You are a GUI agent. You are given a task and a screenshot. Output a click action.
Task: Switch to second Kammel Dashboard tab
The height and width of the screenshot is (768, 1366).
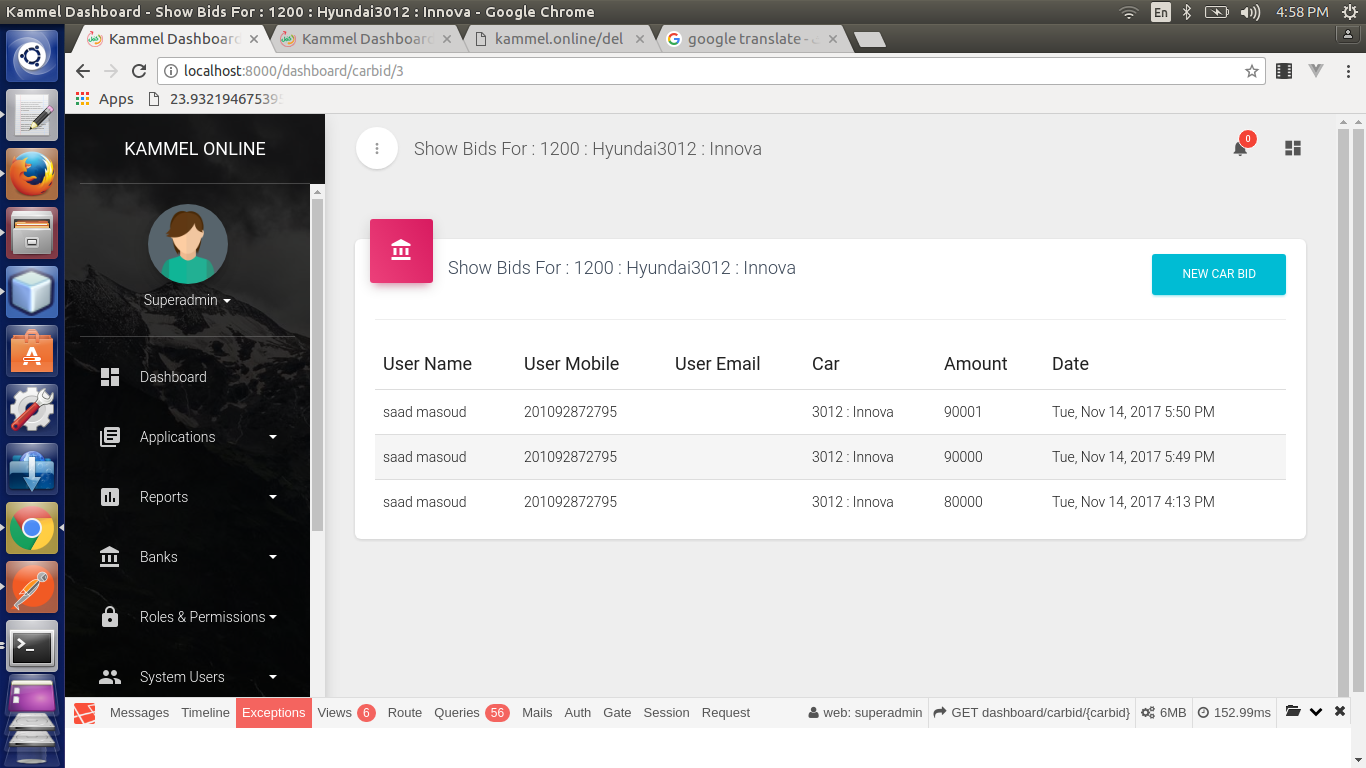pyautogui.click(x=365, y=39)
